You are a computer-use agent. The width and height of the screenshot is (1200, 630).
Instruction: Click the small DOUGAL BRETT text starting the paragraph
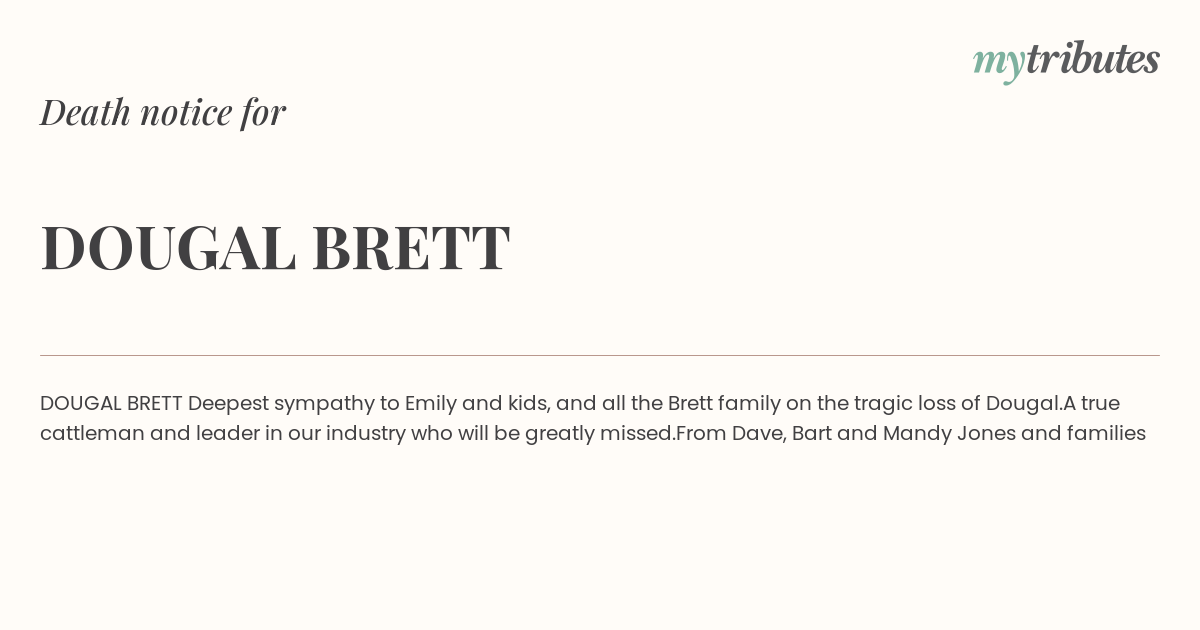coord(111,403)
